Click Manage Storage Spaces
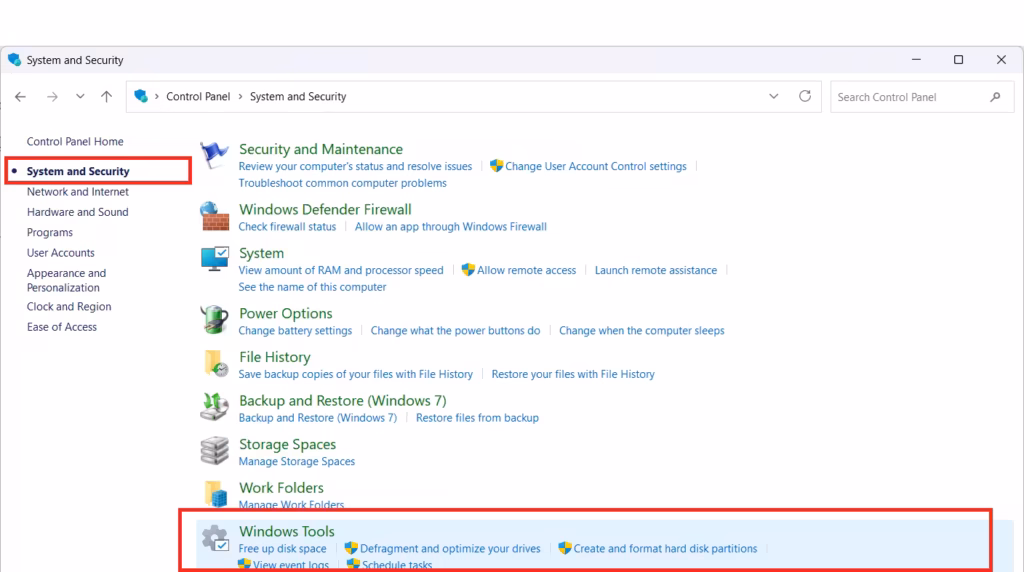The height and width of the screenshot is (572, 1024). click(296, 462)
